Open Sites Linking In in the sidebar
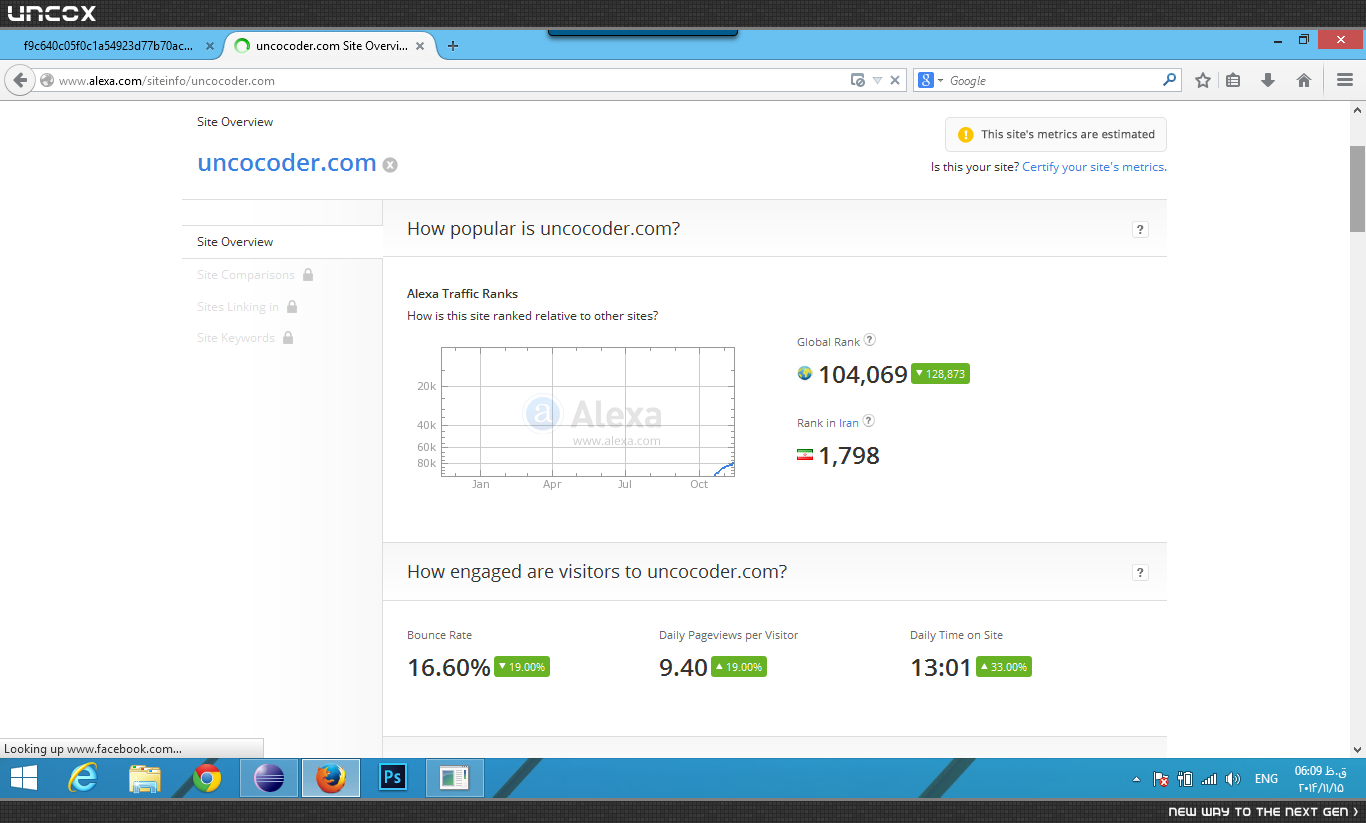Screen dimensions: 1366x823 [x=238, y=307]
